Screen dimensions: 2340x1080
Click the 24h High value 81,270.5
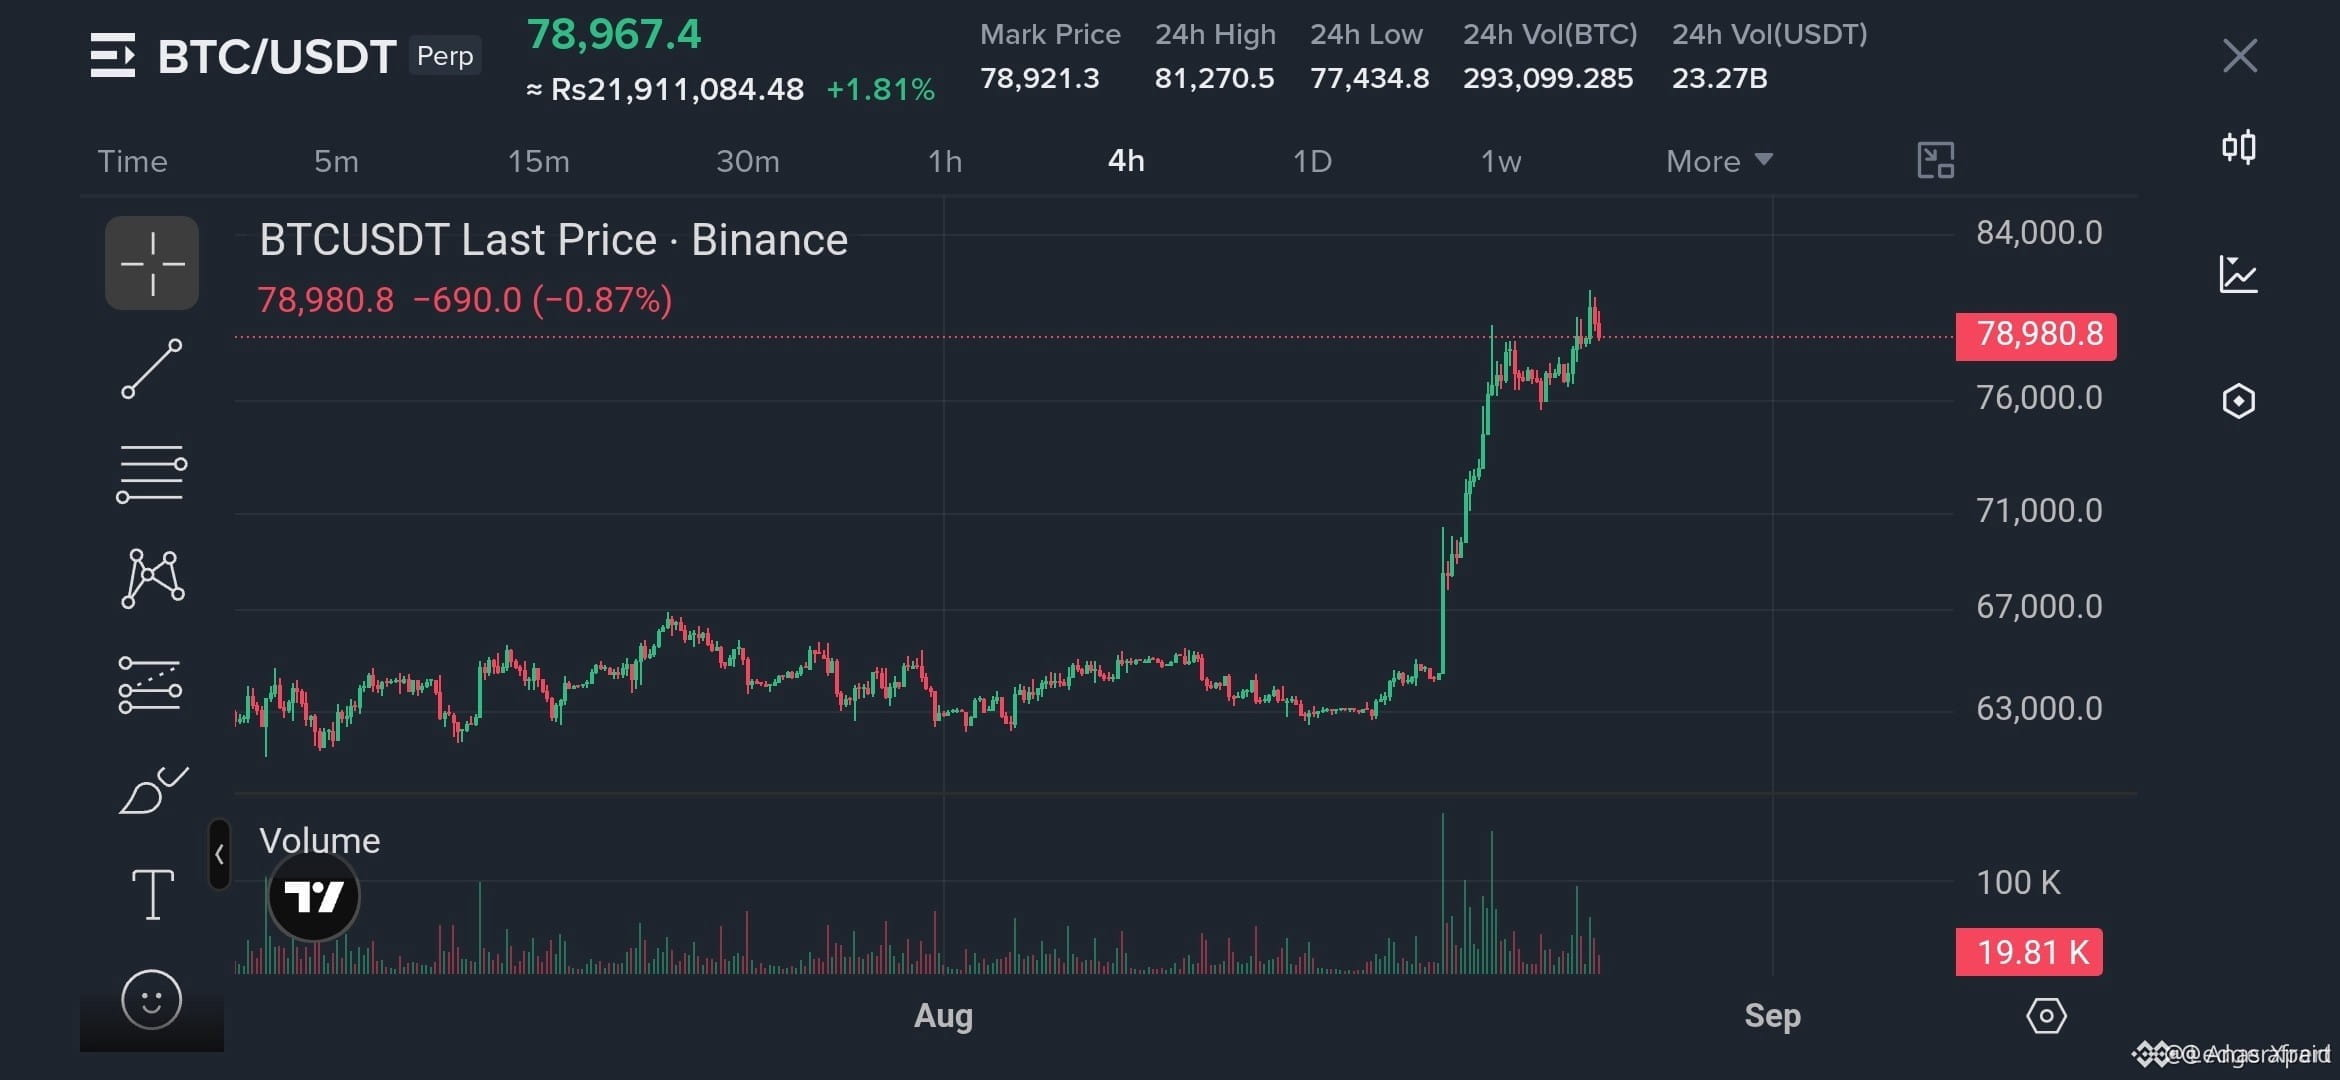[x=1215, y=78]
